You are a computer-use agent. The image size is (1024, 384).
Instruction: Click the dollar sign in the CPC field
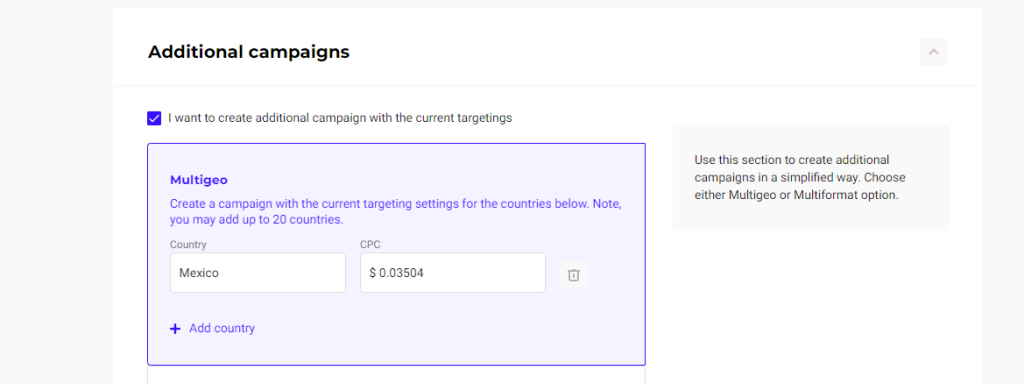(372, 273)
